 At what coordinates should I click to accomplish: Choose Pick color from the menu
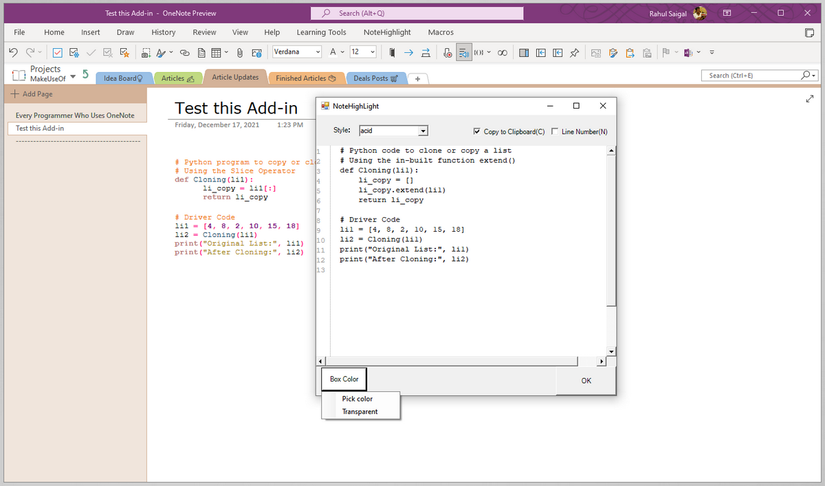357,399
